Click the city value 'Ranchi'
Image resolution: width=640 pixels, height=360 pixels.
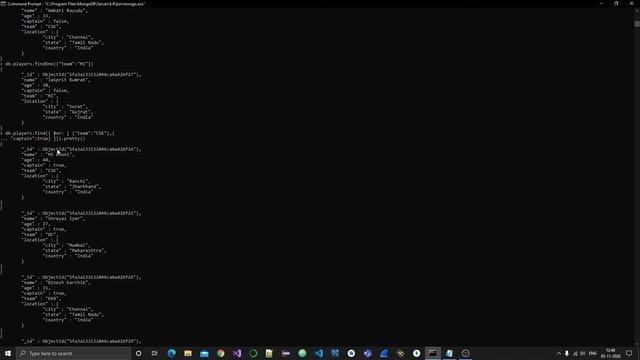pyautogui.click(x=78, y=181)
